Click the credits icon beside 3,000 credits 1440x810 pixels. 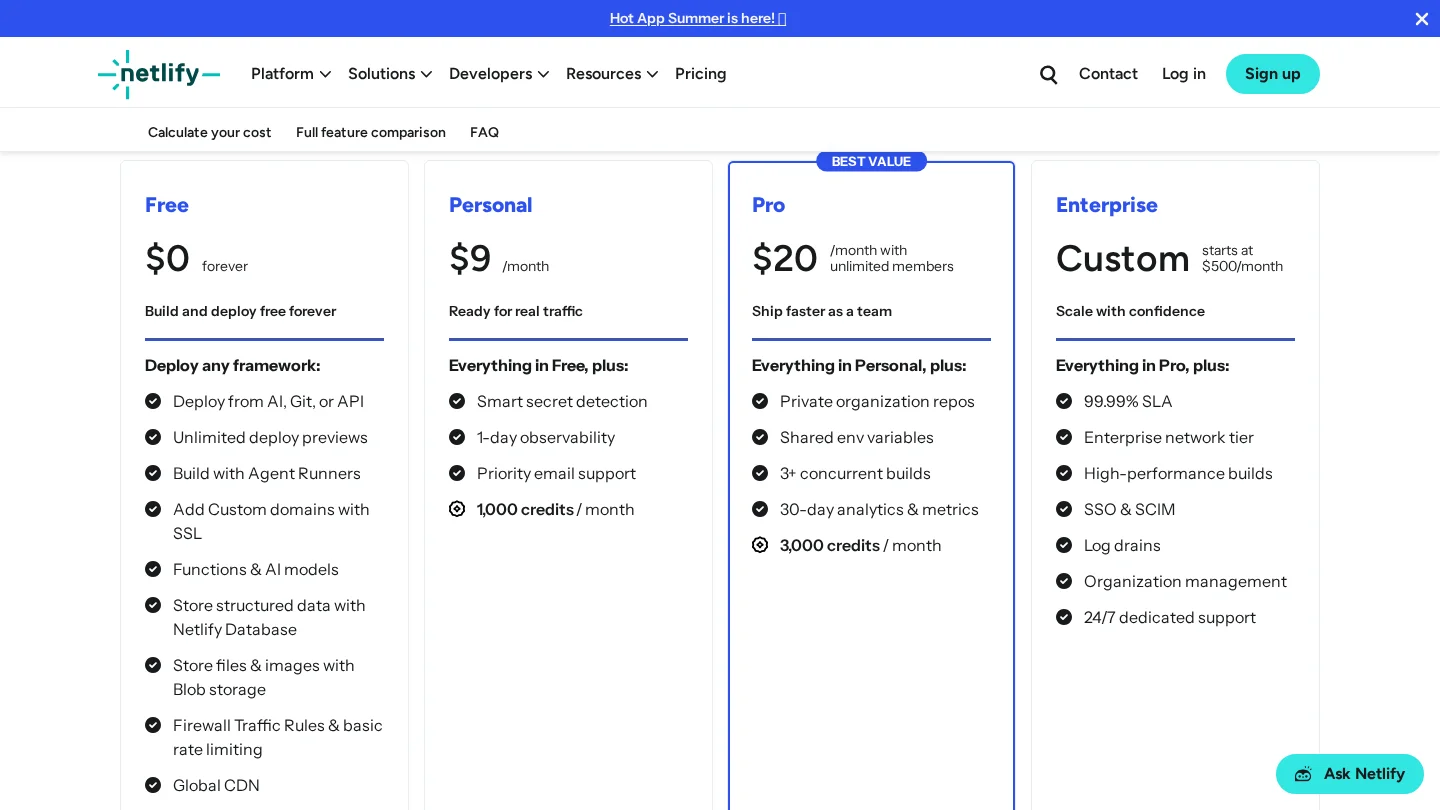coord(760,545)
